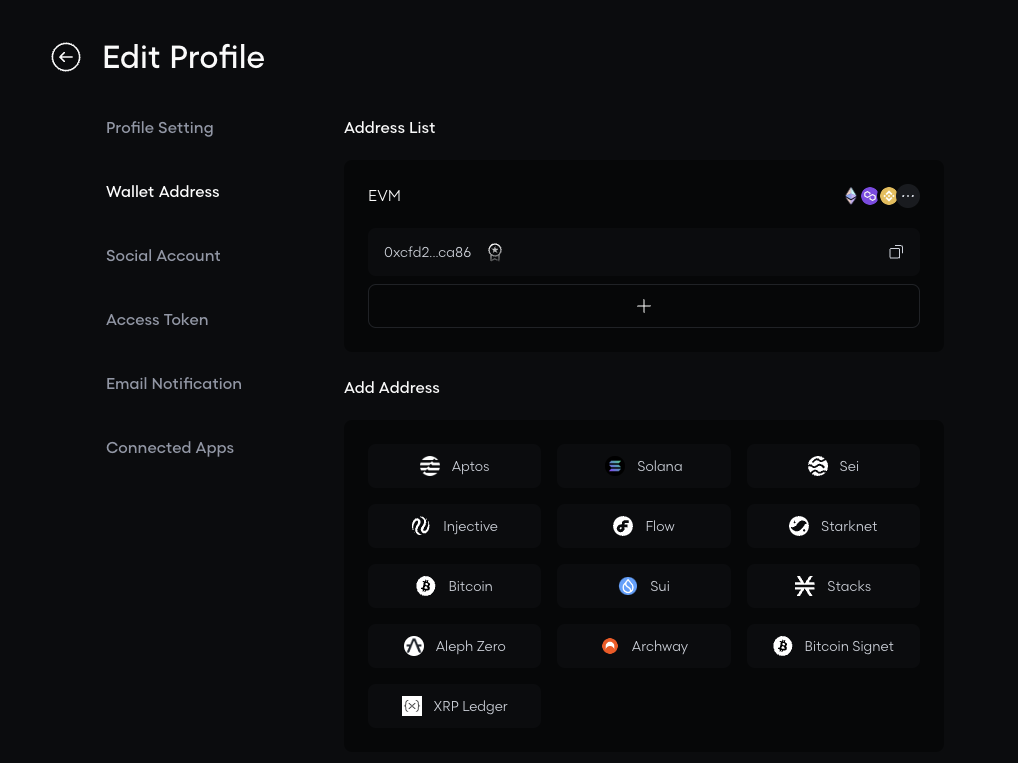1018x763 pixels.
Task: Click the EVM label
Action: pyautogui.click(x=384, y=195)
